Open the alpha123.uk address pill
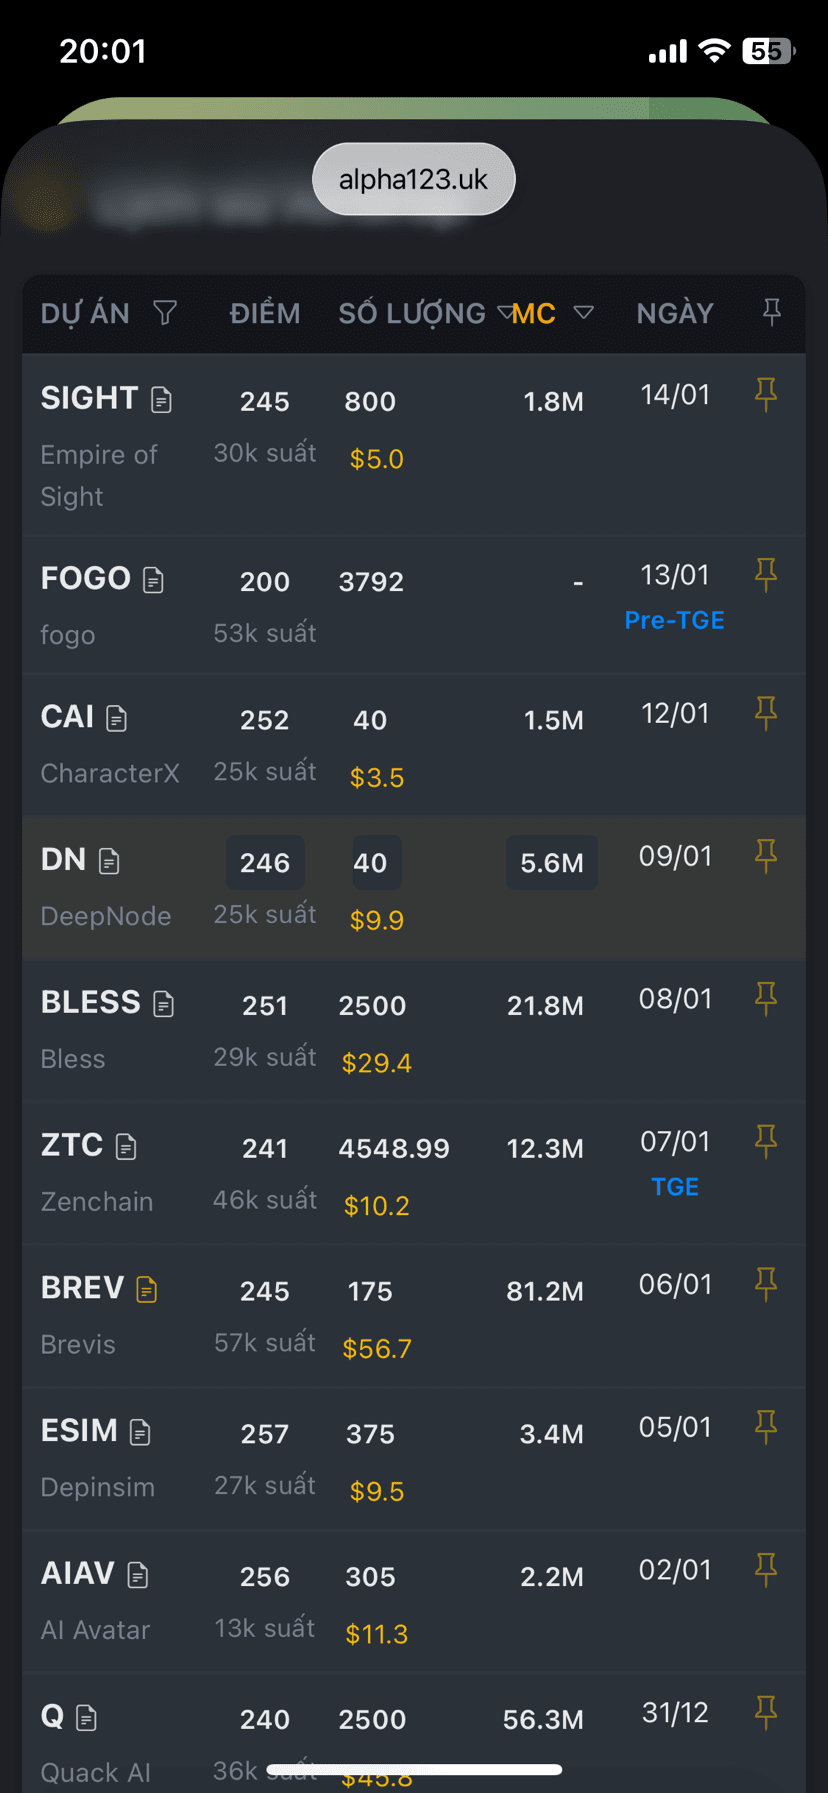The width and height of the screenshot is (828, 1793). tap(414, 179)
